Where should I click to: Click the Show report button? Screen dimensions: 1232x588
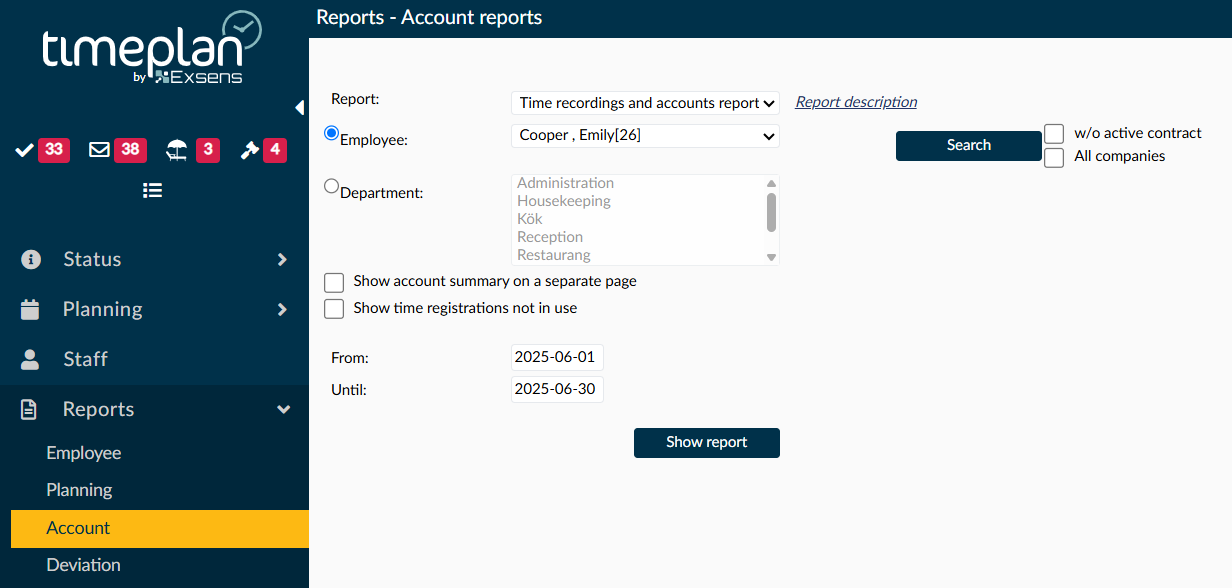[707, 442]
